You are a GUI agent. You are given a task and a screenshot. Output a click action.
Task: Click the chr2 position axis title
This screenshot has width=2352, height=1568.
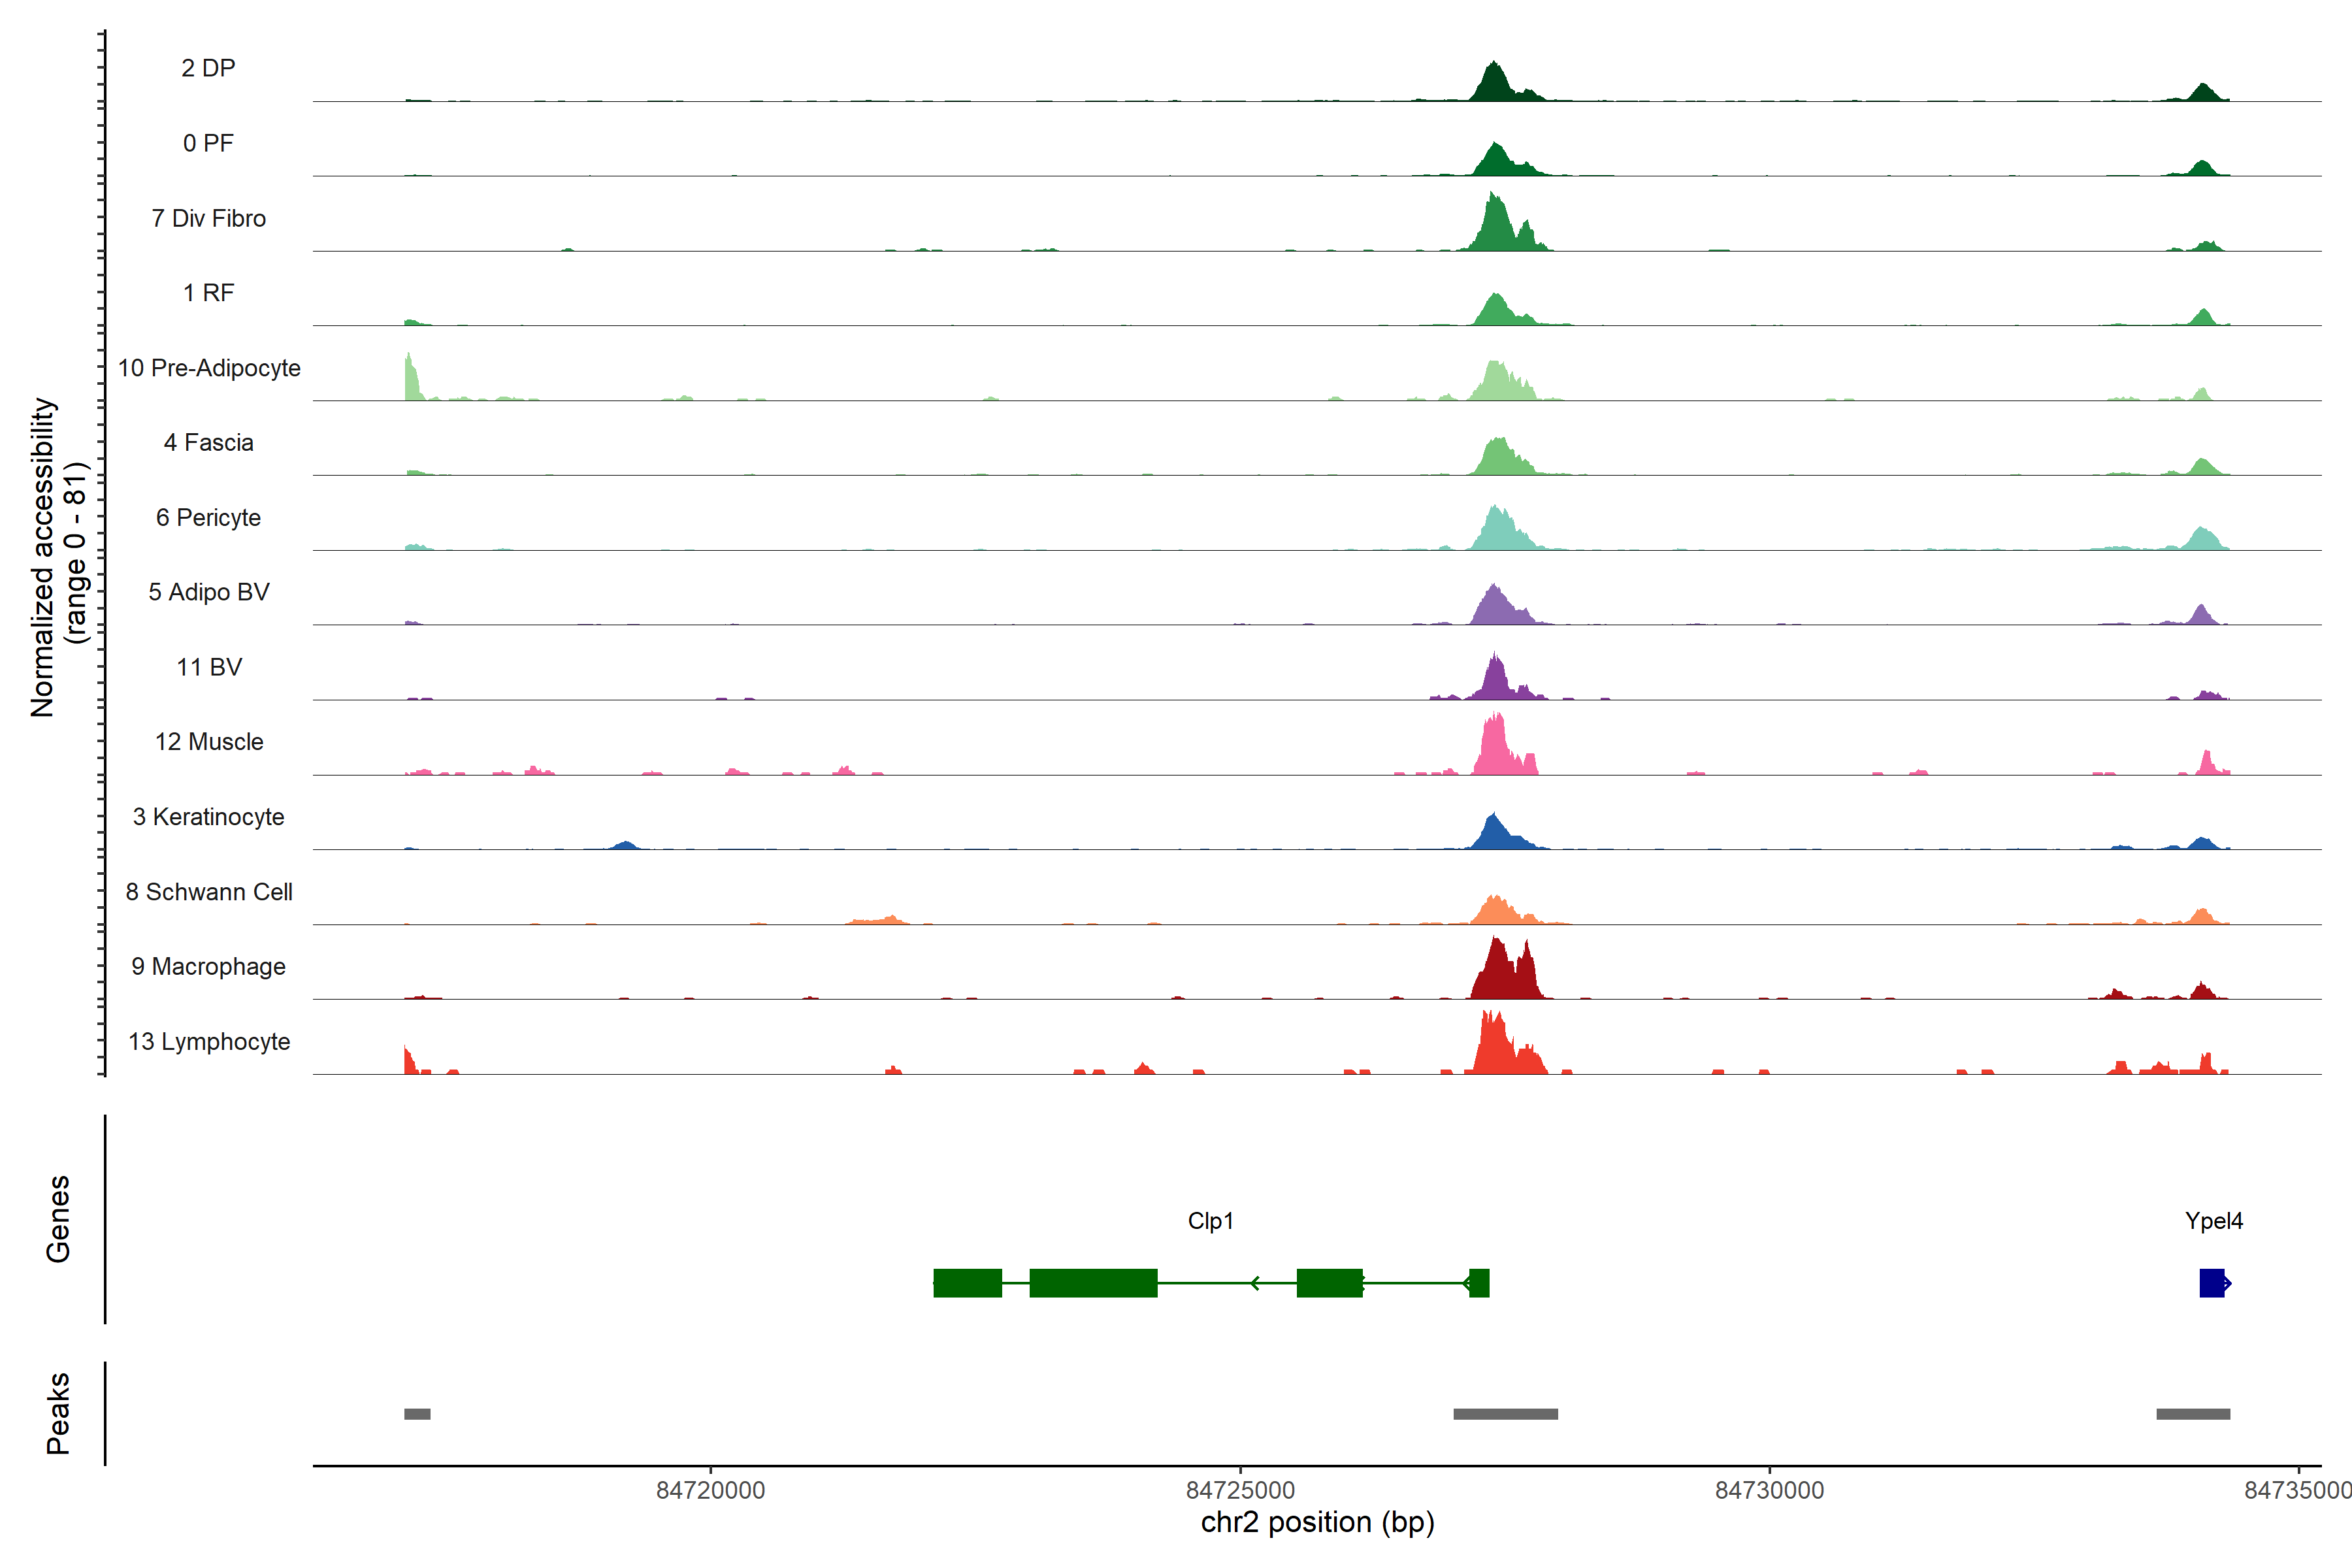(1317, 1522)
